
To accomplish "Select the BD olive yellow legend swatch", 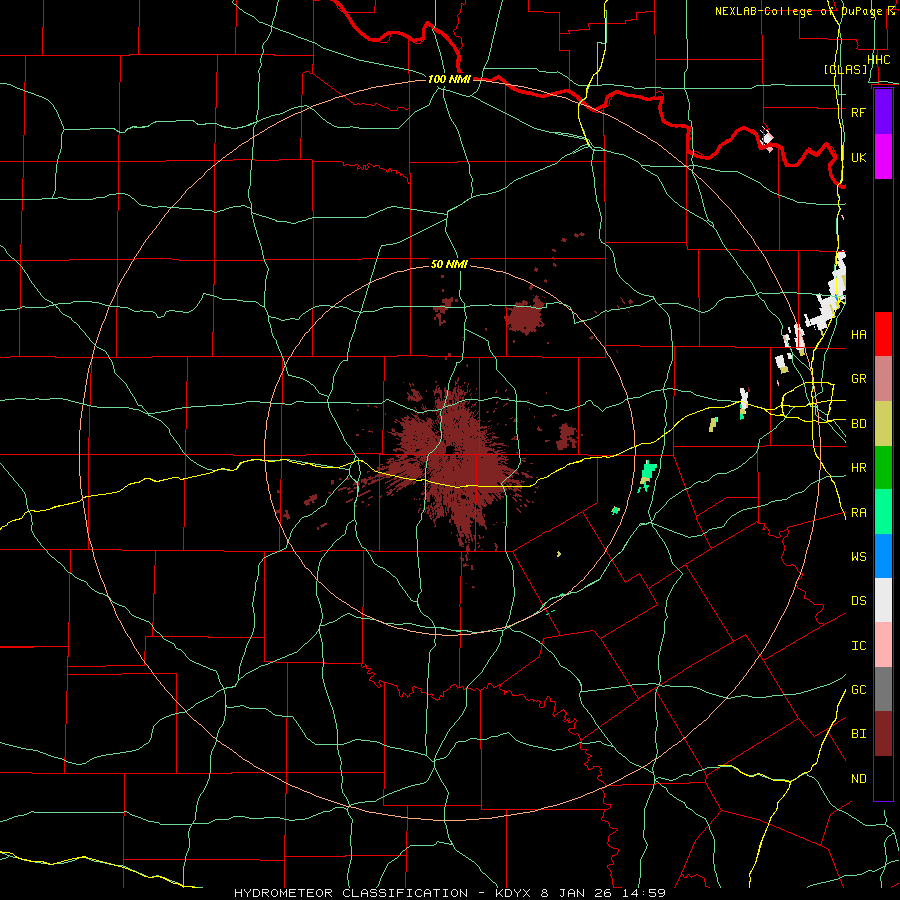I will [883, 423].
